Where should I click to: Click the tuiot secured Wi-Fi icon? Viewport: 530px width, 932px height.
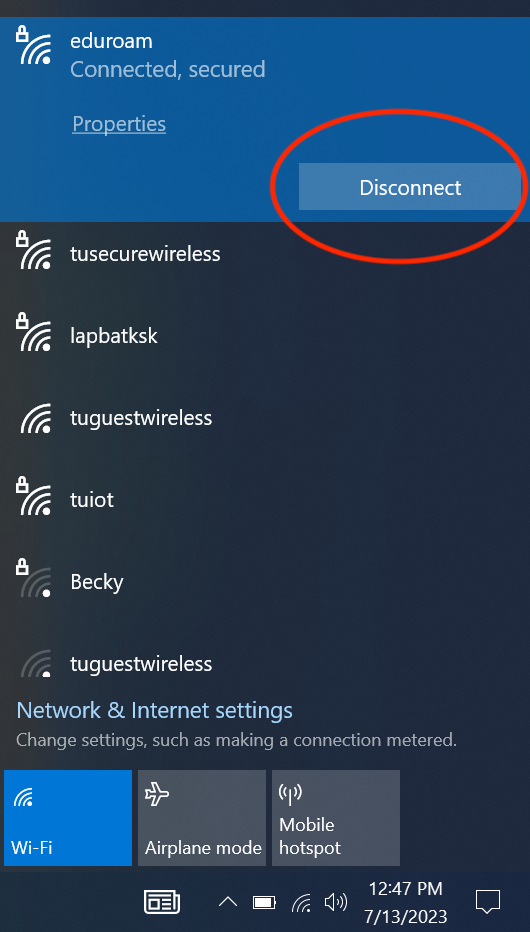33,497
